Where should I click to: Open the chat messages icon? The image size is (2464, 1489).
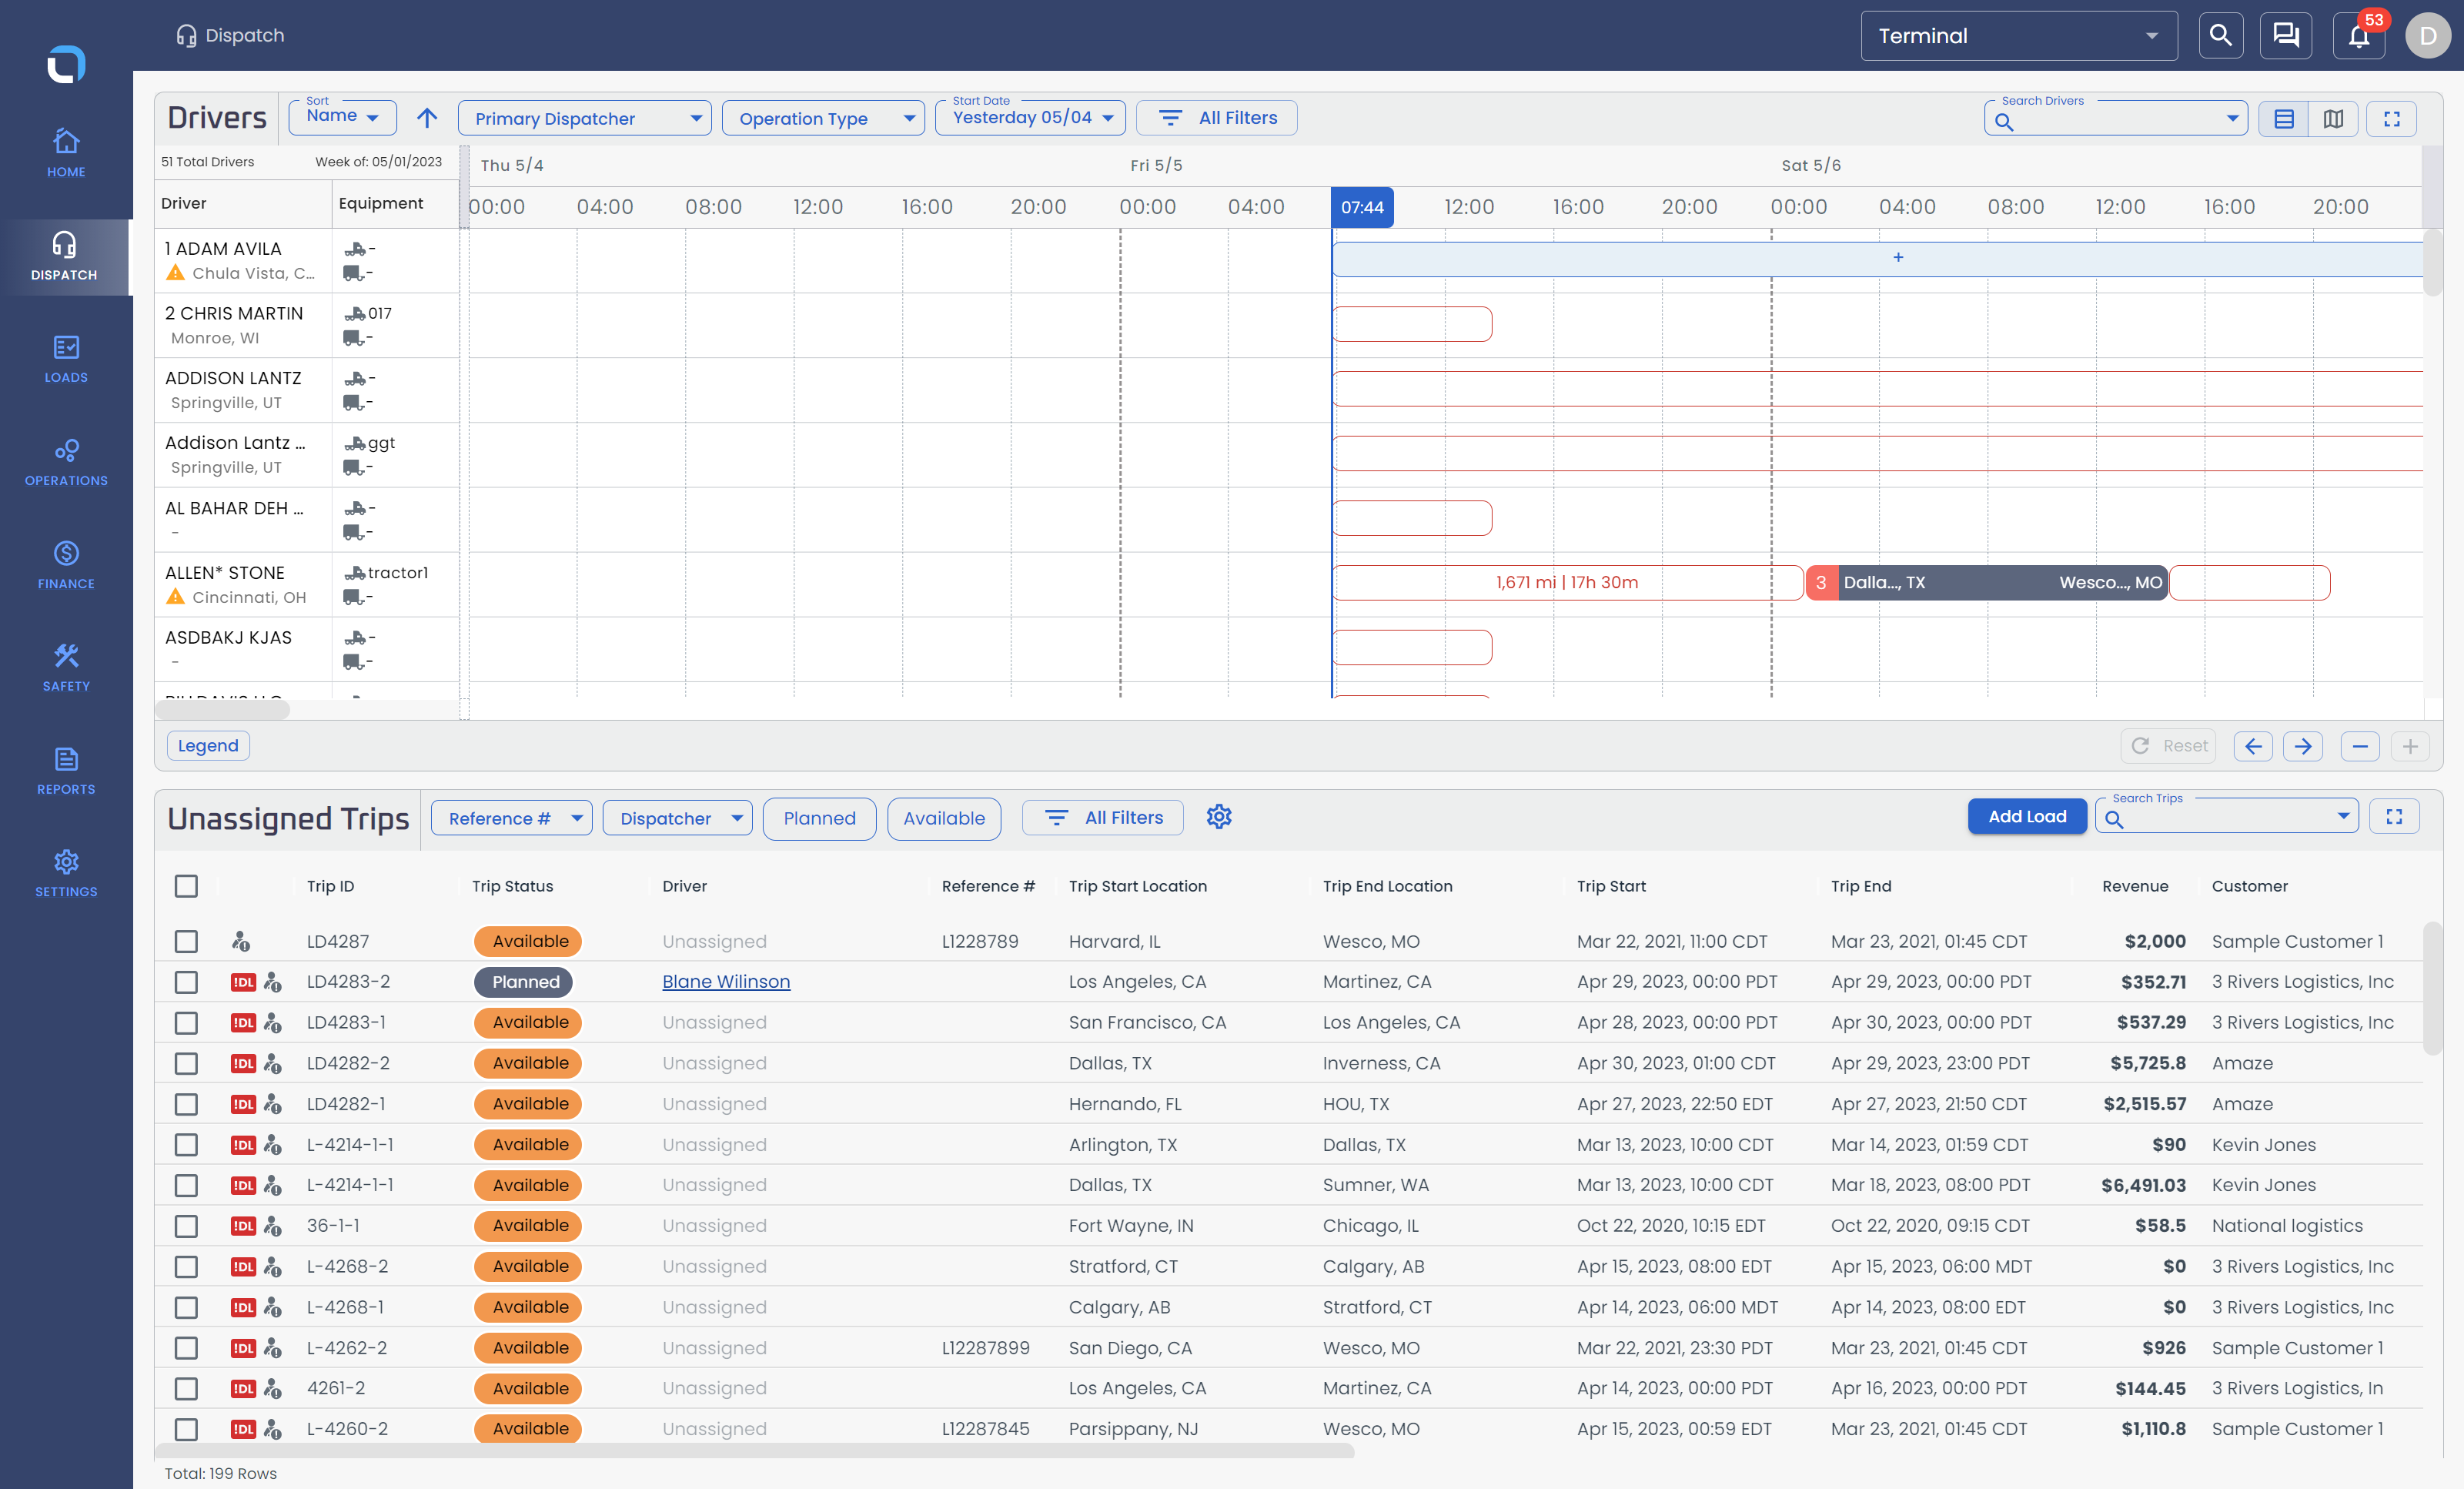pyautogui.click(x=2285, y=36)
